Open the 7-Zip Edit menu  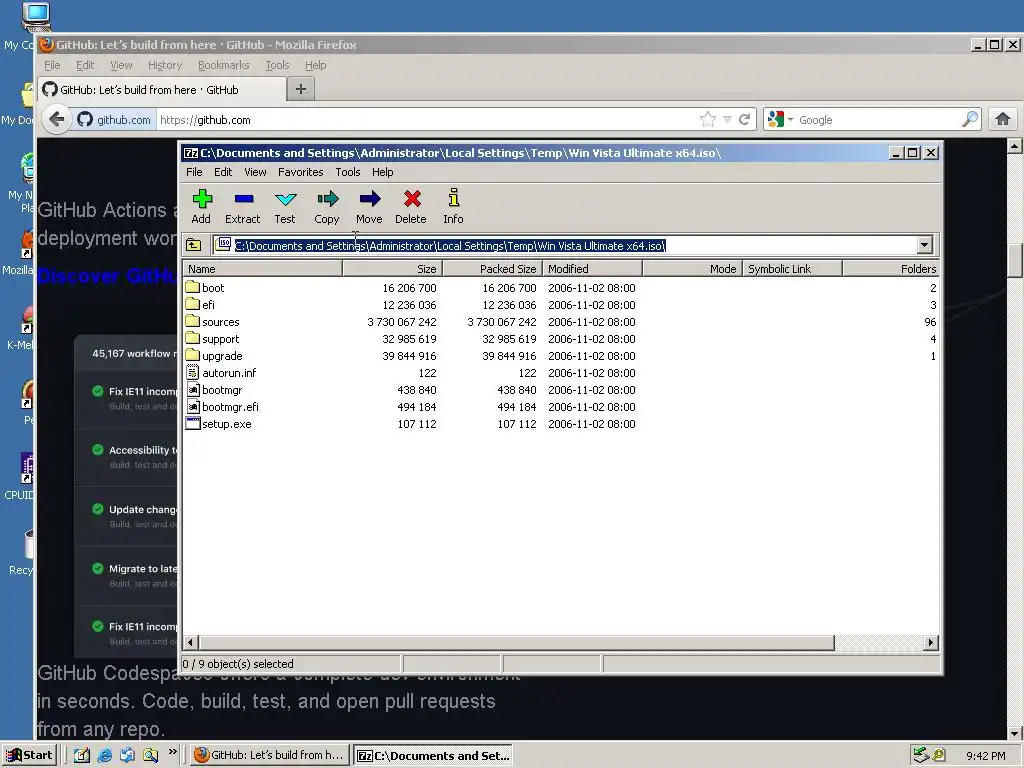tap(223, 172)
